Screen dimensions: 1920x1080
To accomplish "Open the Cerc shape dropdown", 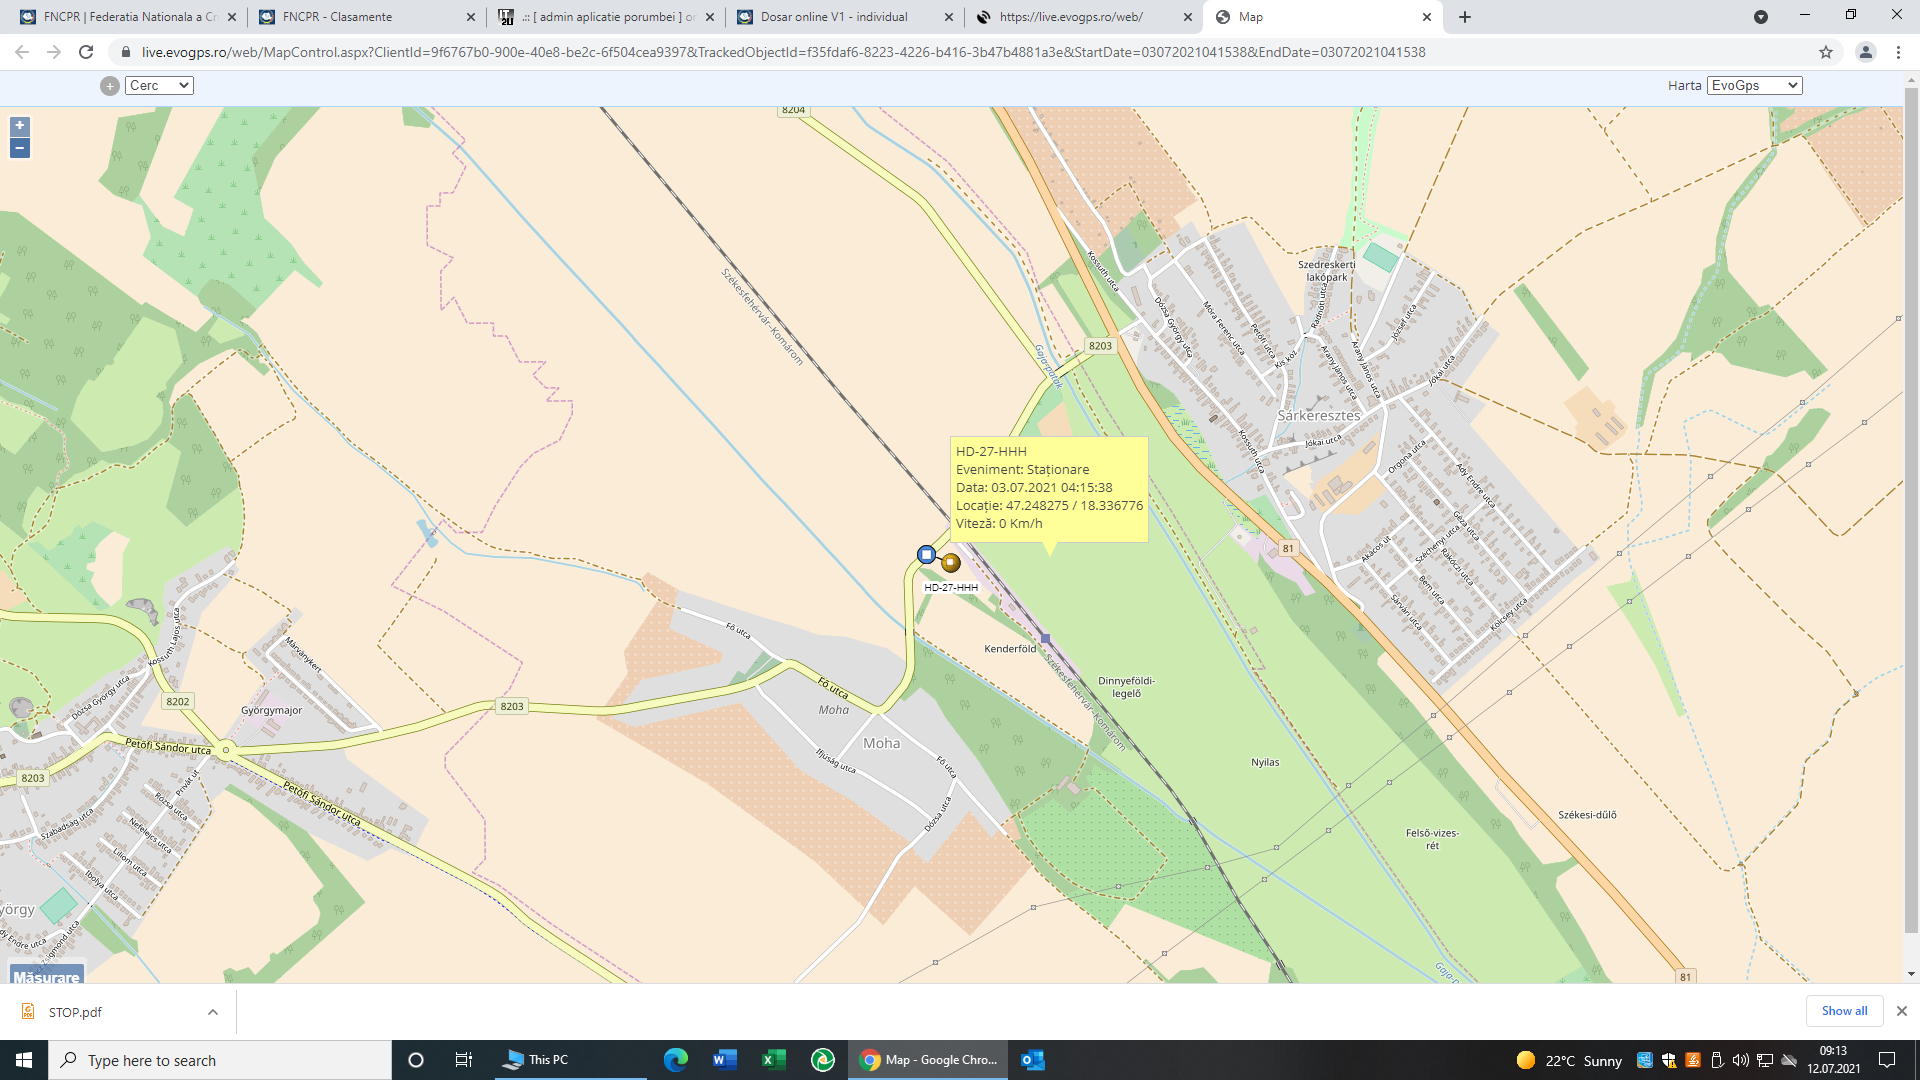I will (x=159, y=86).
